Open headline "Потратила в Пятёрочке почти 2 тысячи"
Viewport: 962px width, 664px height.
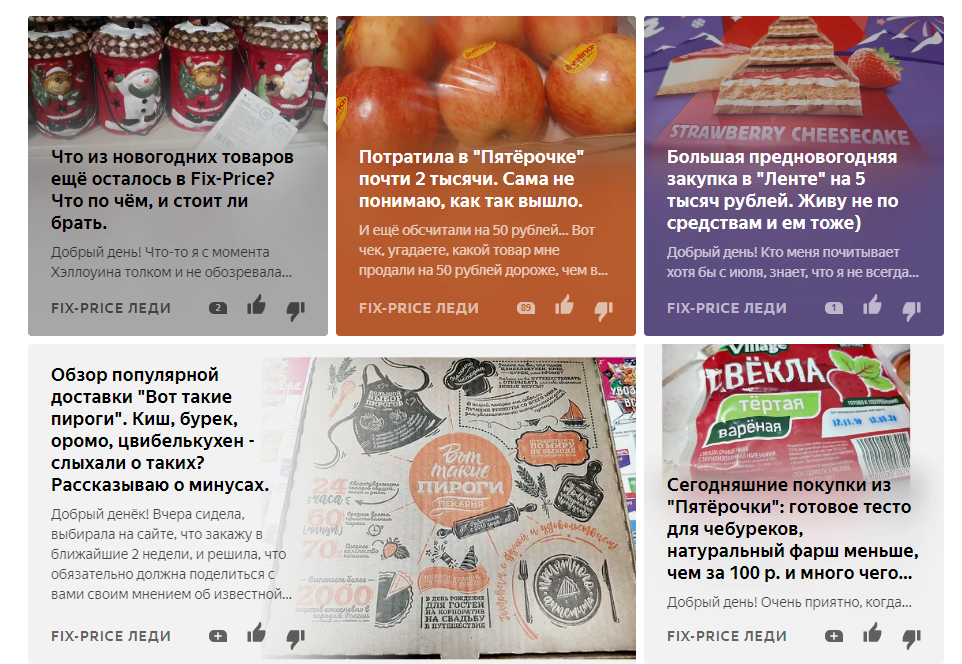(x=471, y=179)
